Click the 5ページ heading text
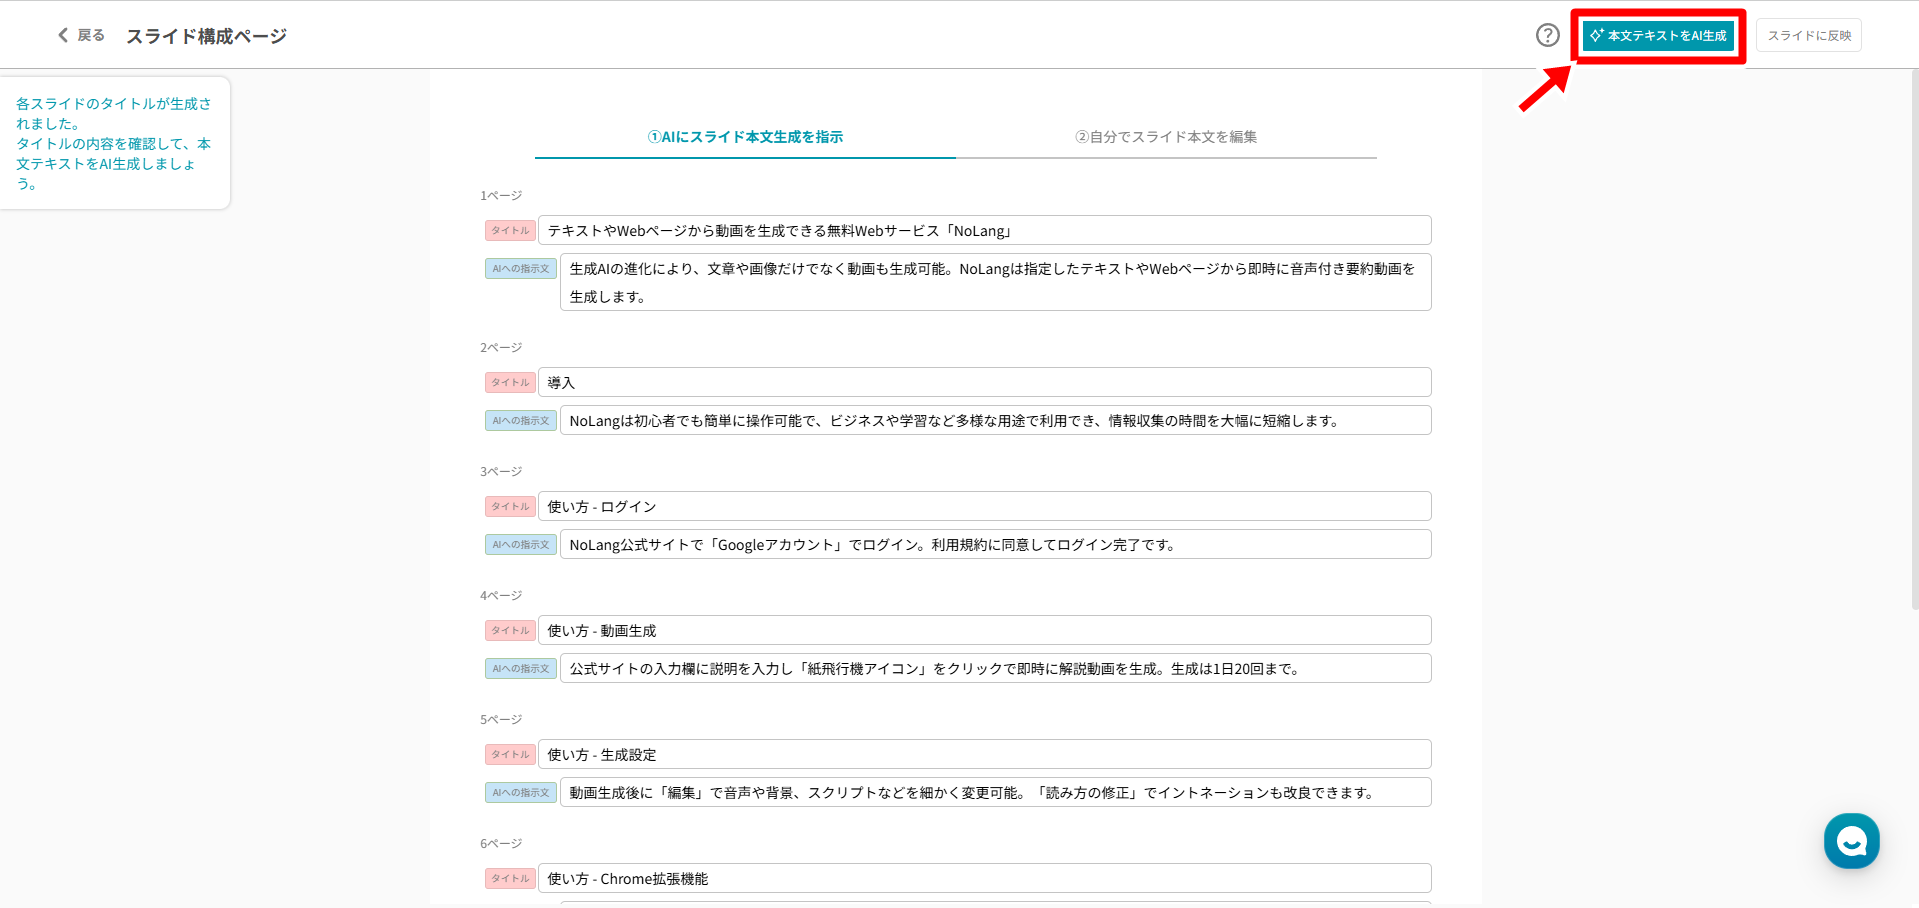 point(501,719)
